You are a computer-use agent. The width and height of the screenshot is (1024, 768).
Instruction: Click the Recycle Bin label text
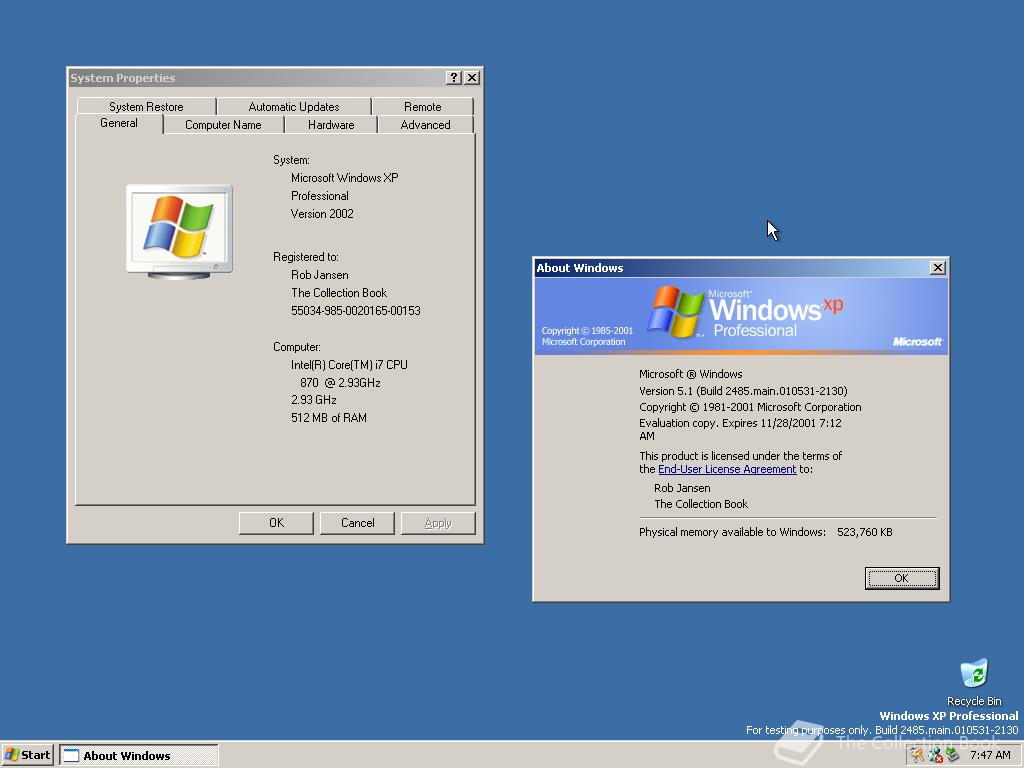pos(974,701)
